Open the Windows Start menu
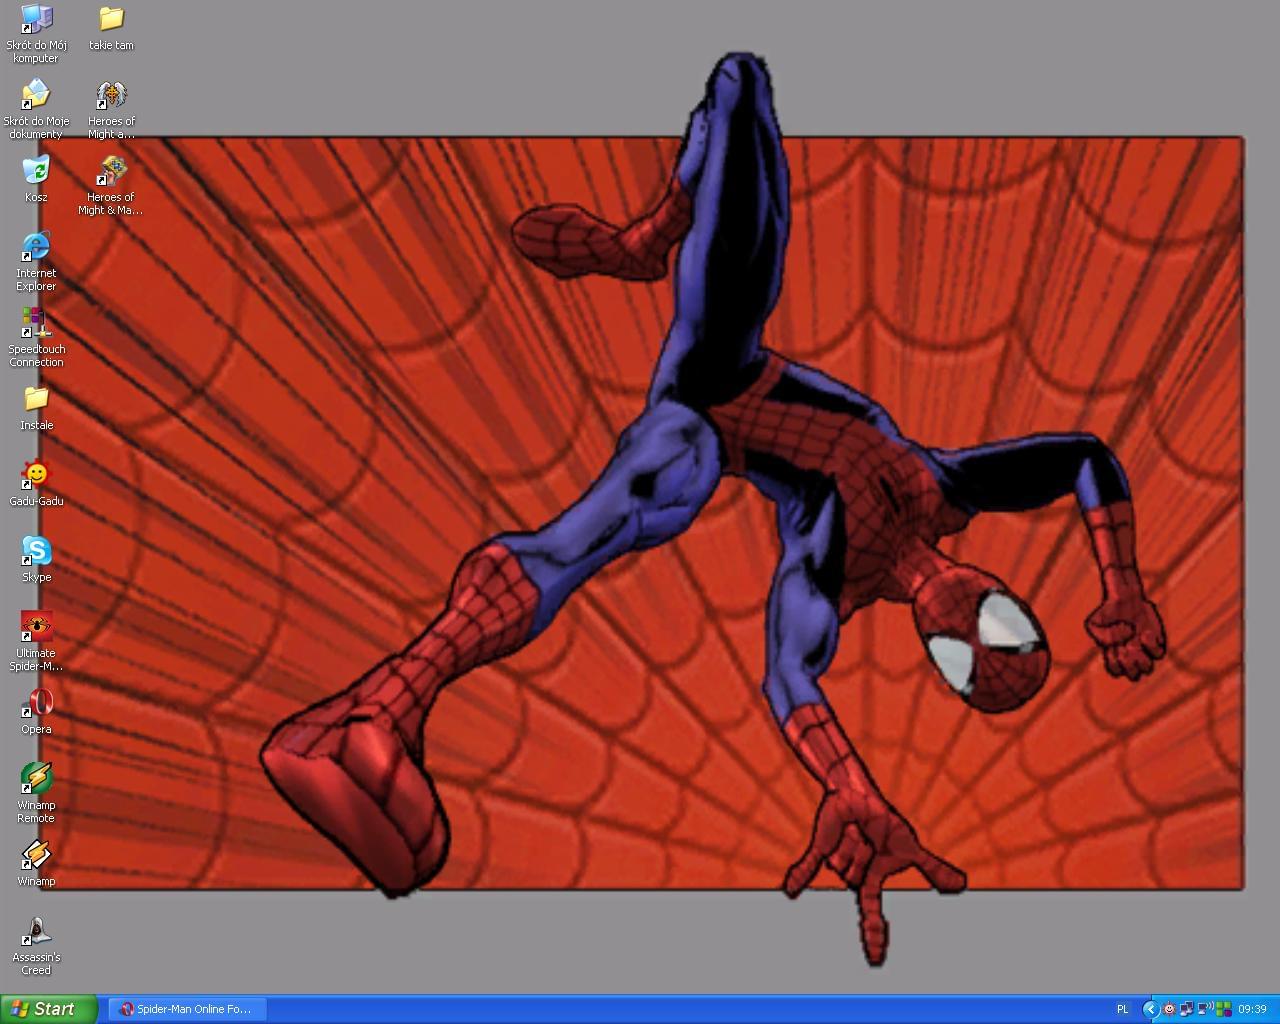 coord(49,1009)
